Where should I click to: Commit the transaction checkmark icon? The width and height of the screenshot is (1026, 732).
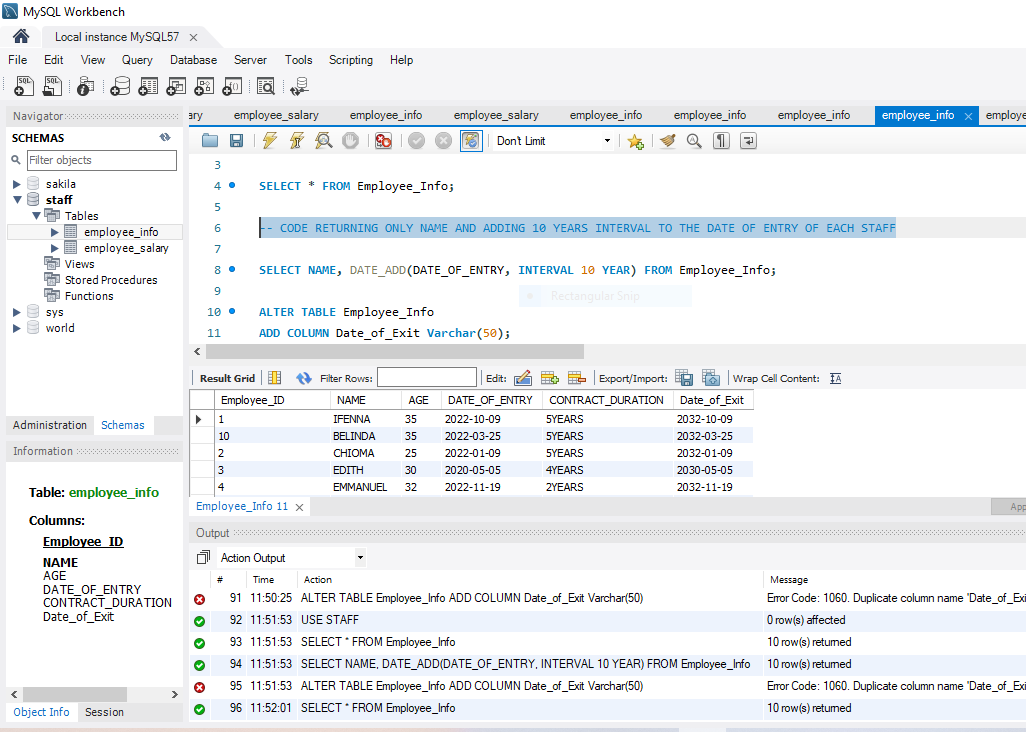tap(417, 141)
